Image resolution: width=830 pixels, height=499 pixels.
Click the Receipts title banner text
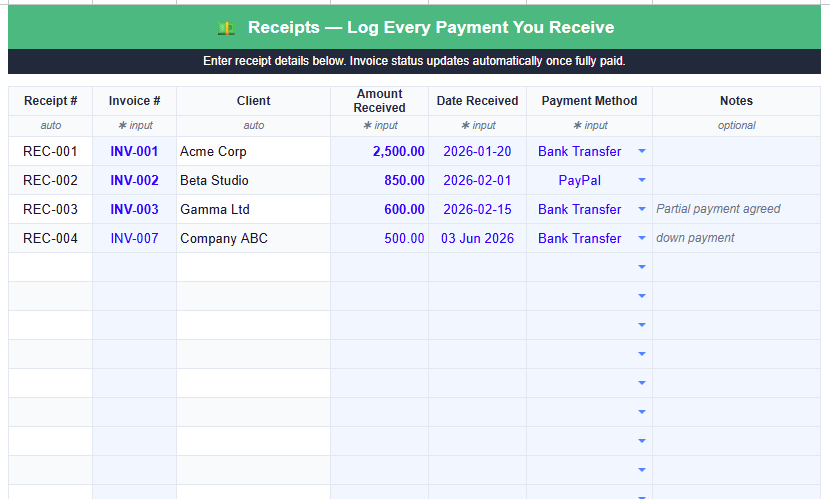click(431, 28)
